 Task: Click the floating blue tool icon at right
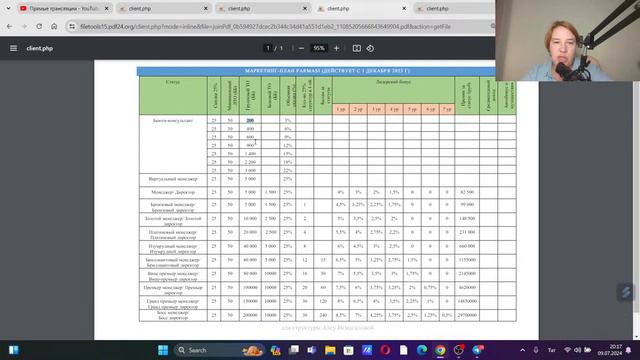626,292
